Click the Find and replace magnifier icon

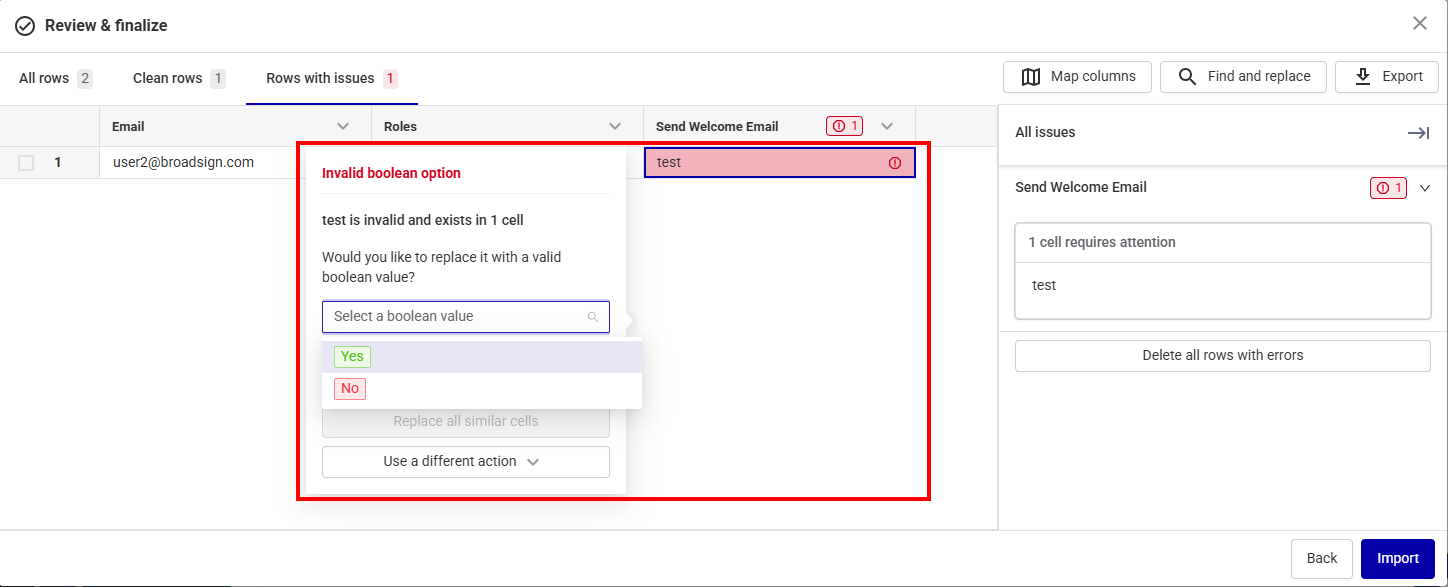1187,77
